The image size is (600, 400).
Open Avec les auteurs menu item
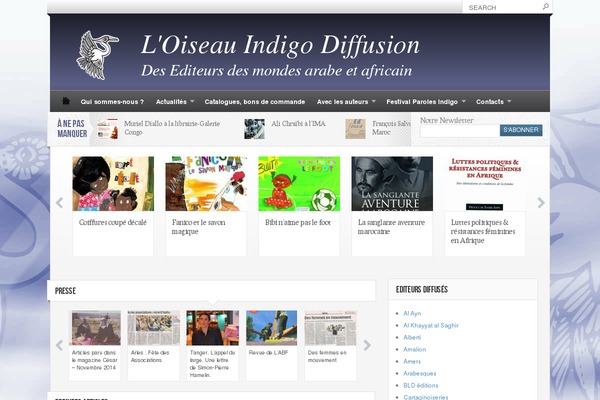(342, 102)
